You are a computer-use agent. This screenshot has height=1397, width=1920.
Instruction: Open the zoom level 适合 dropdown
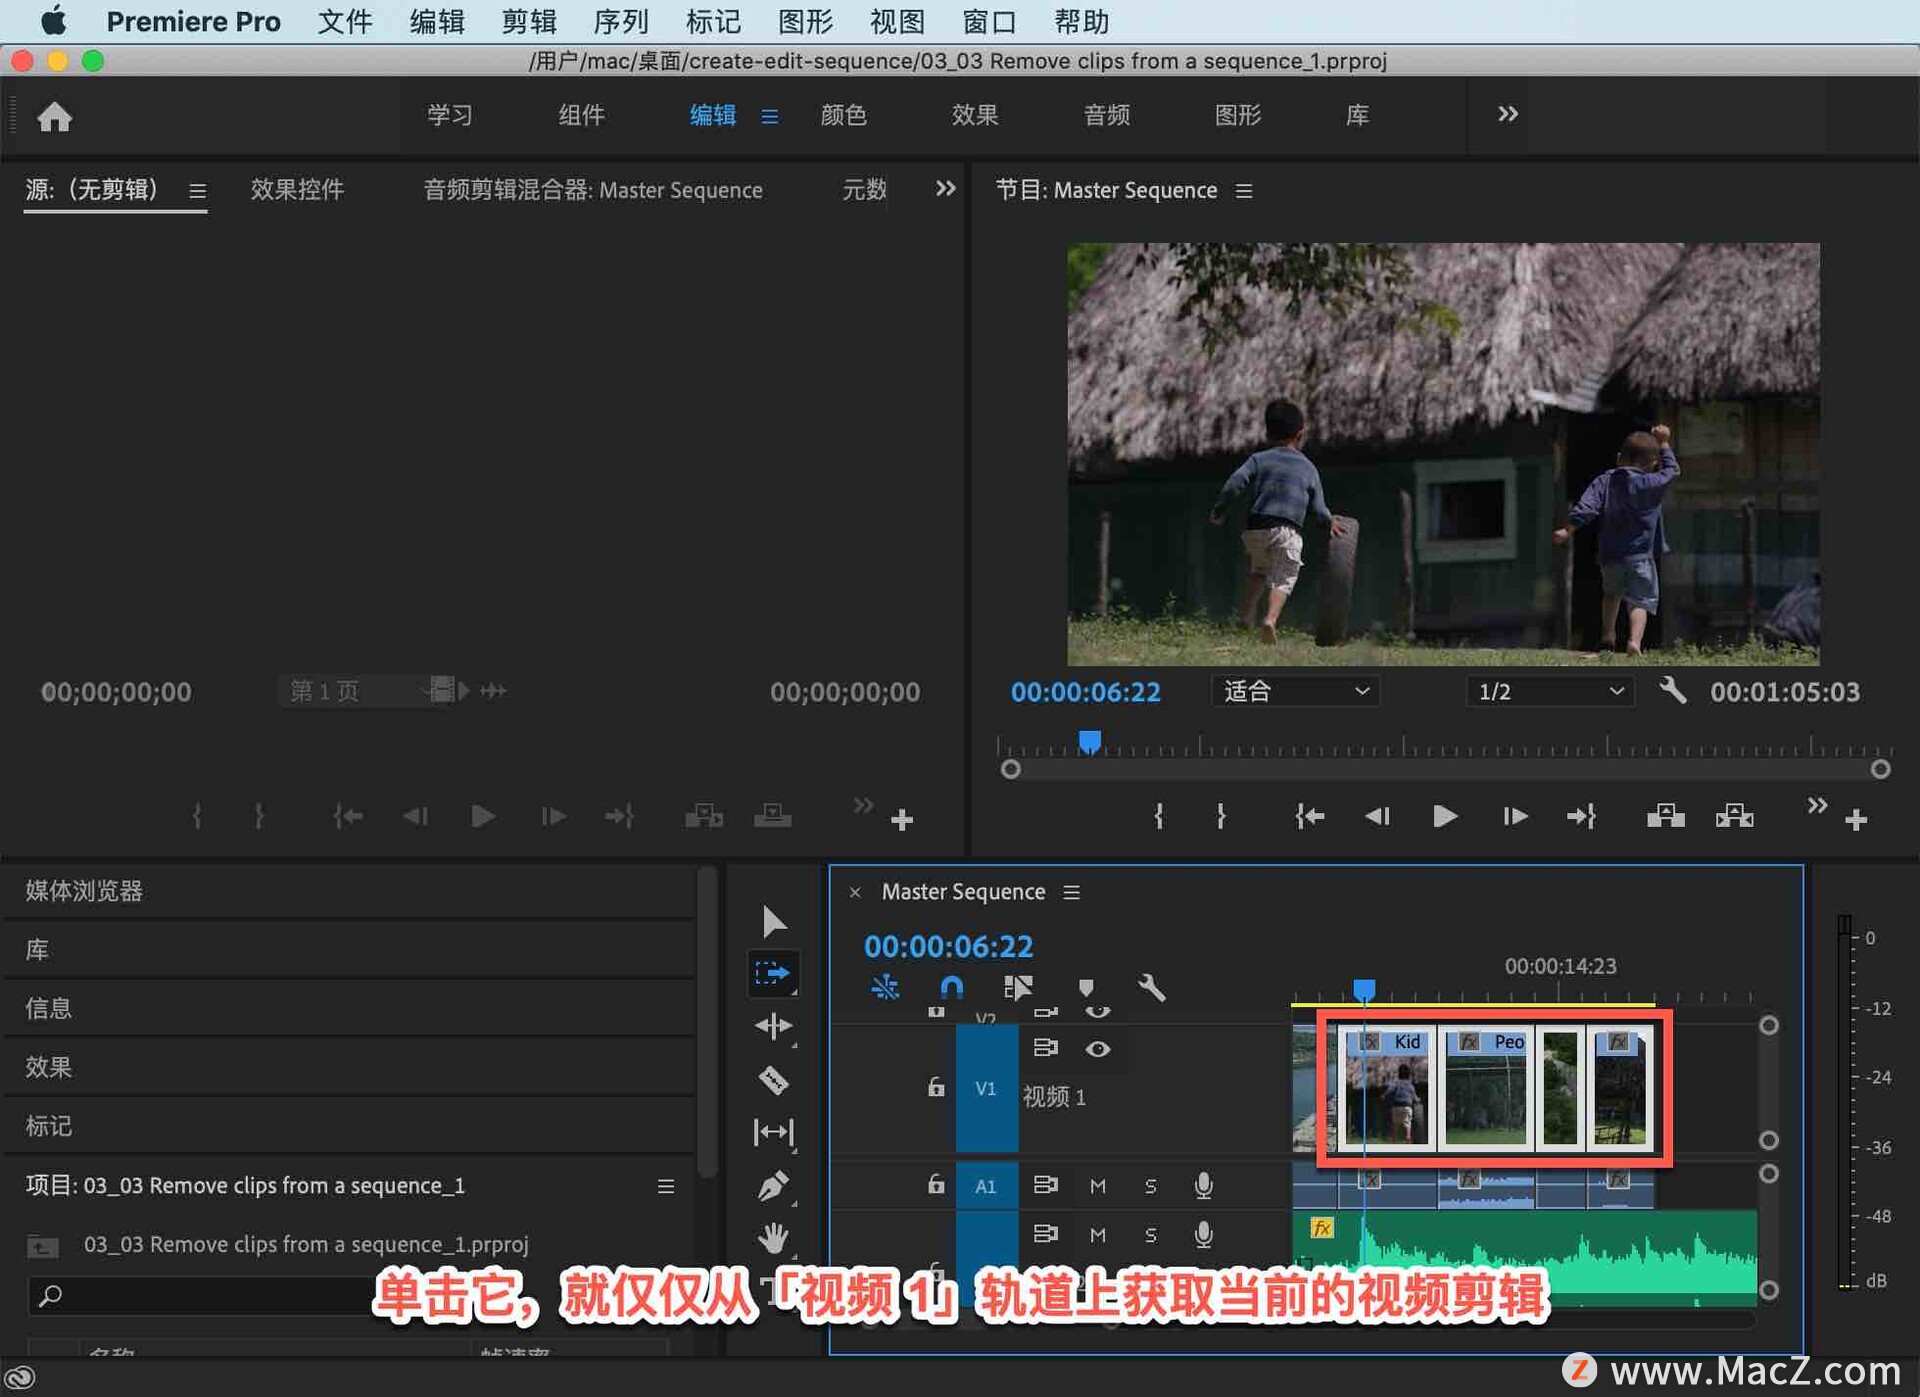tap(1294, 691)
